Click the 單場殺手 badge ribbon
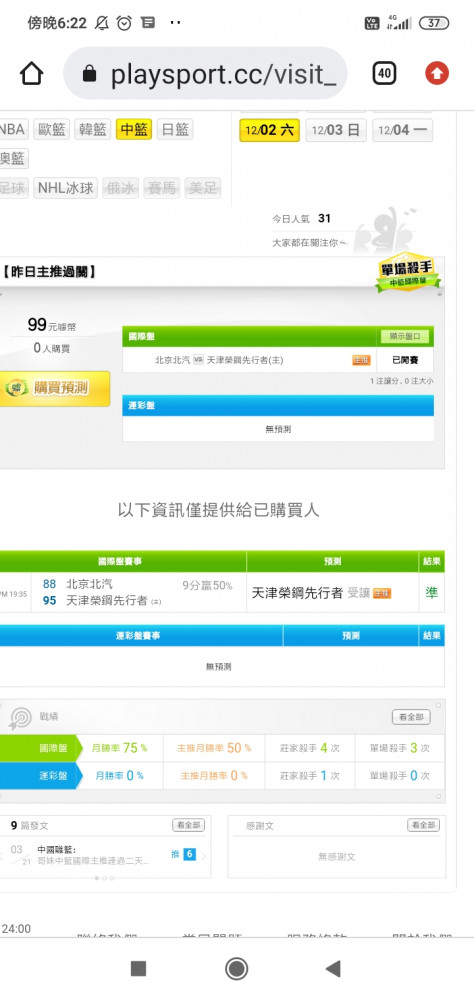The image size is (474, 1000). click(408, 276)
